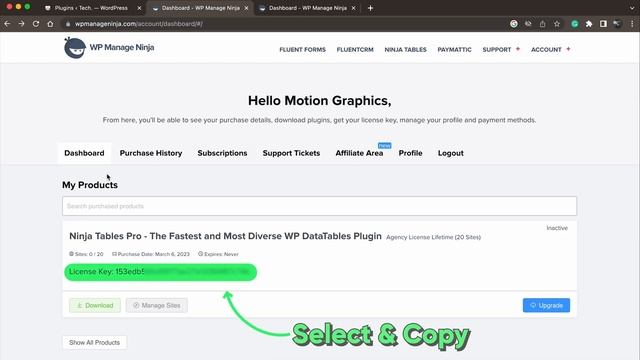Screen dimensions: 640x360
Task: Click the Download button
Action: [x=95, y=305]
